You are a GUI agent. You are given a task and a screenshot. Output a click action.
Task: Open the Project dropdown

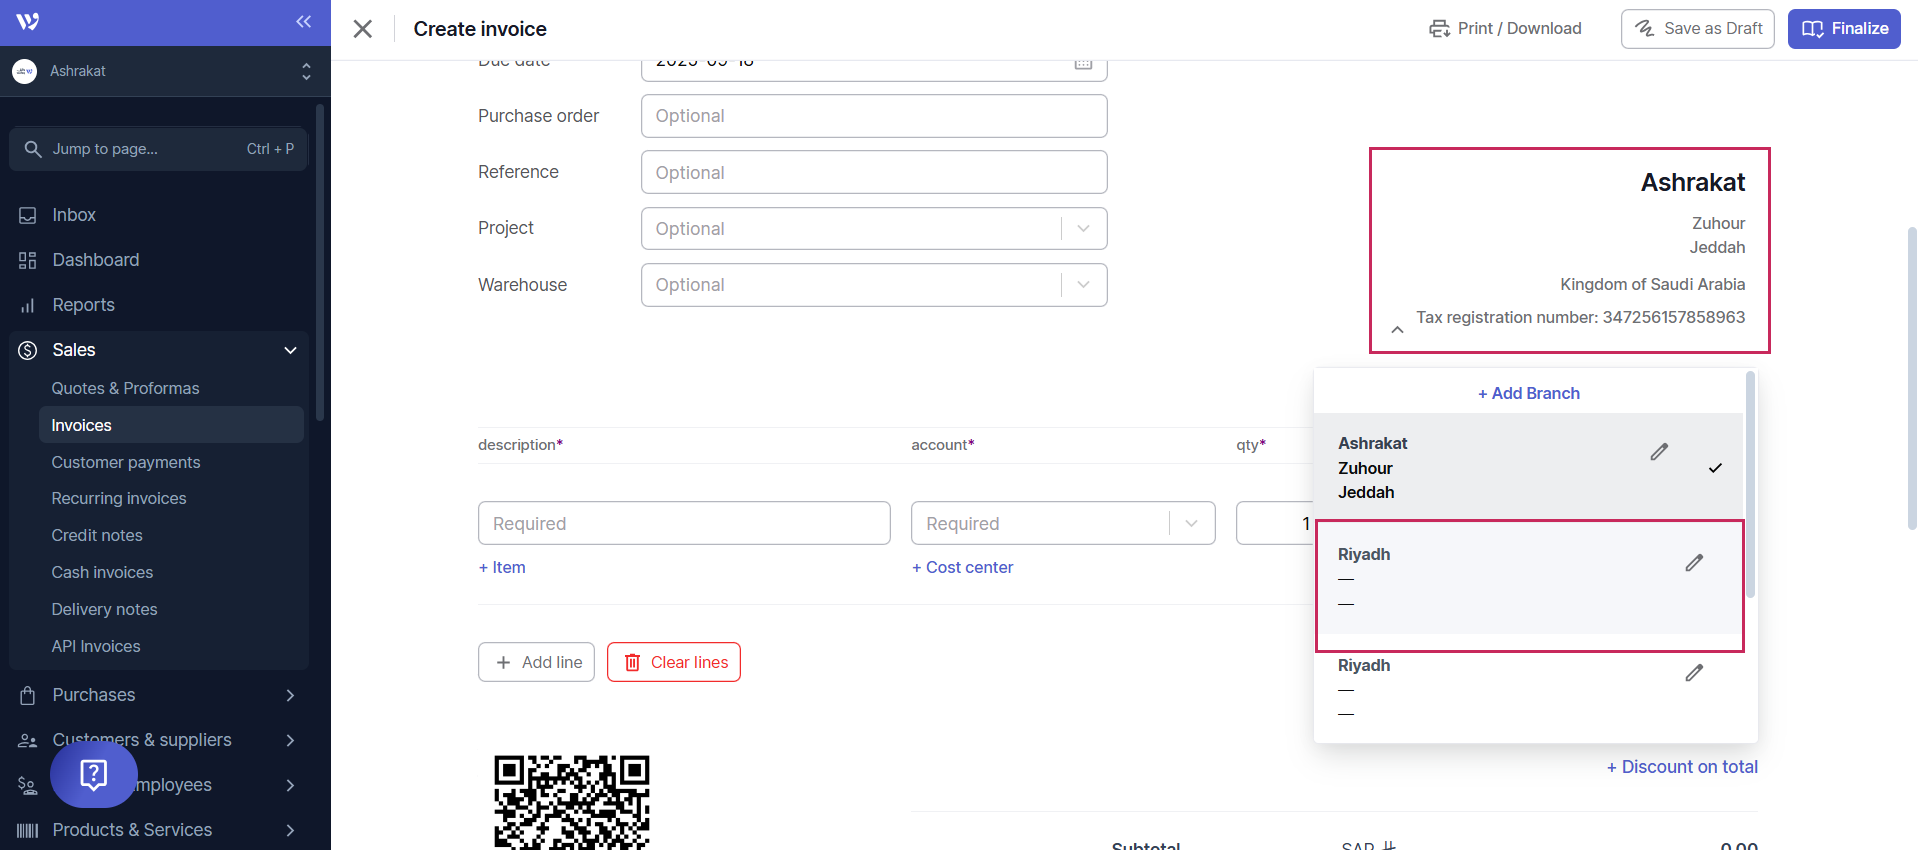point(873,229)
